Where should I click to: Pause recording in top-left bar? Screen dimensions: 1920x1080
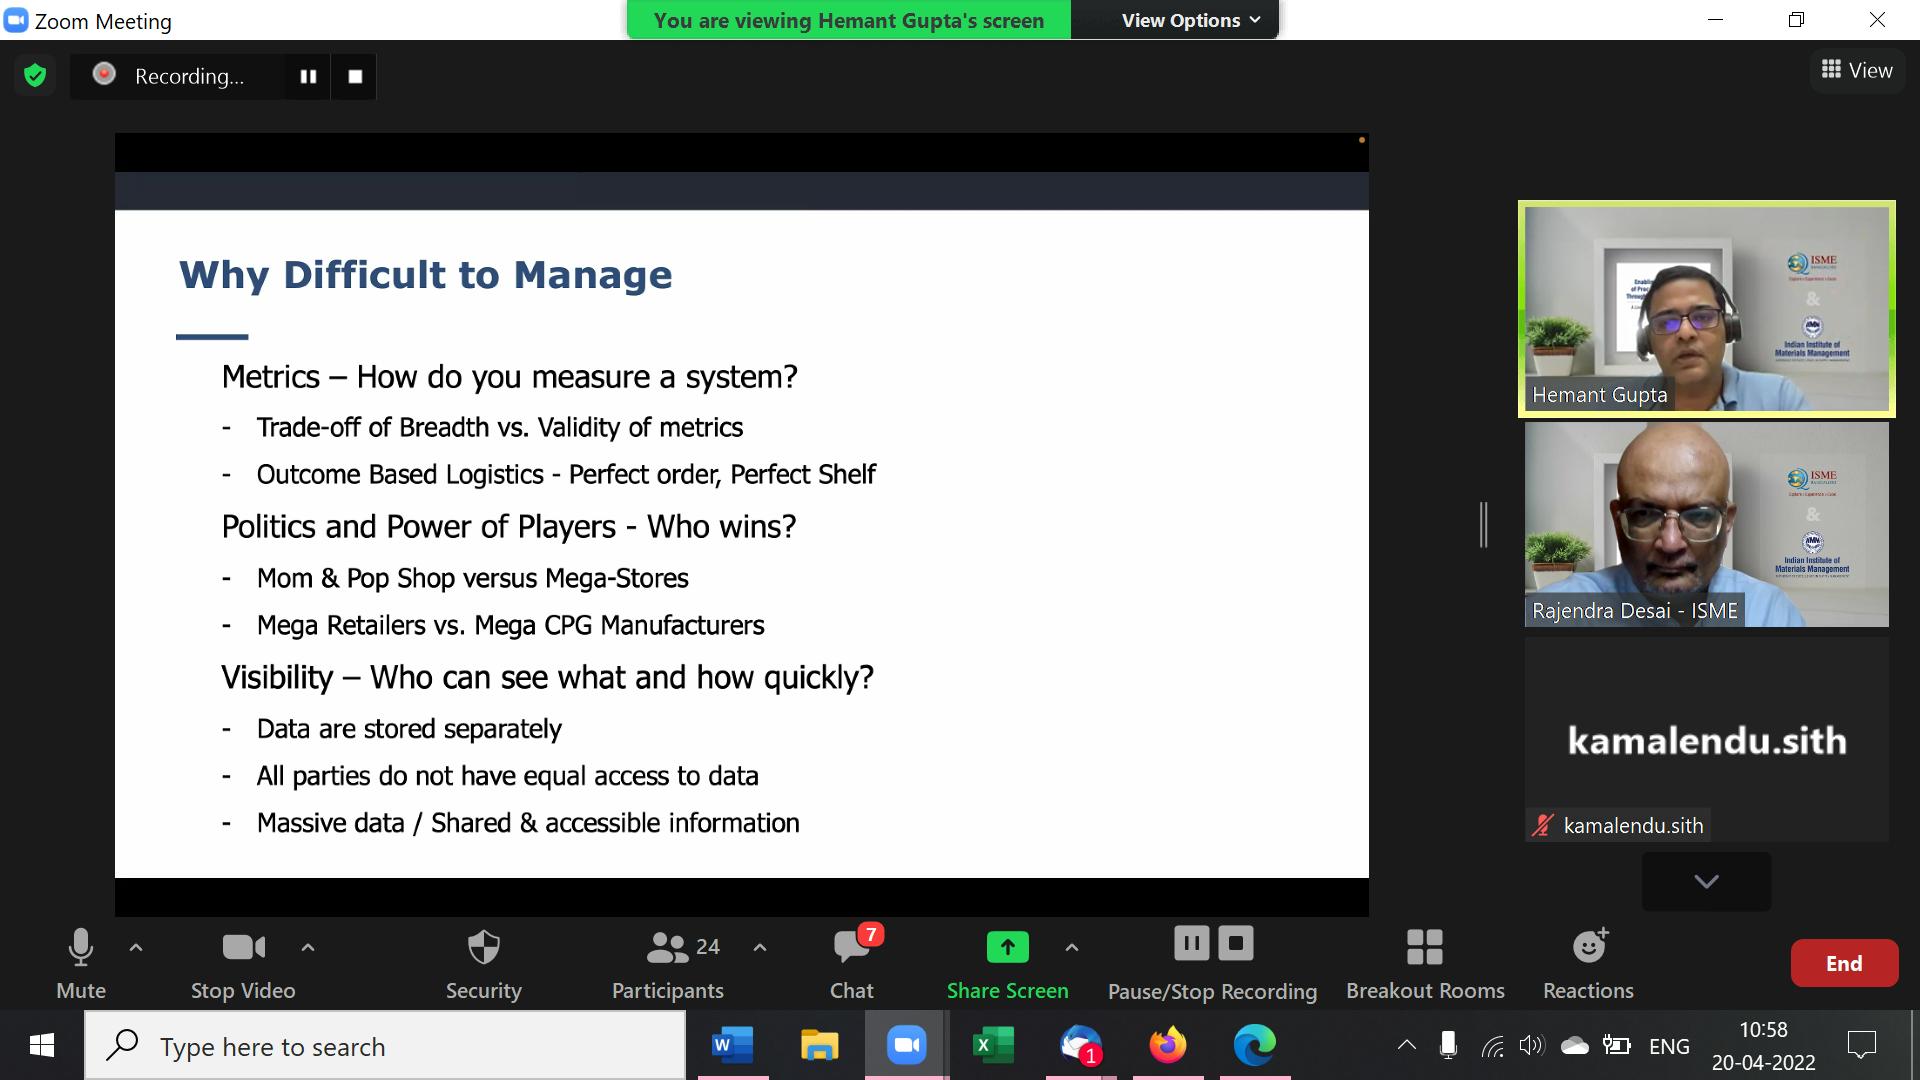[308, 76]
